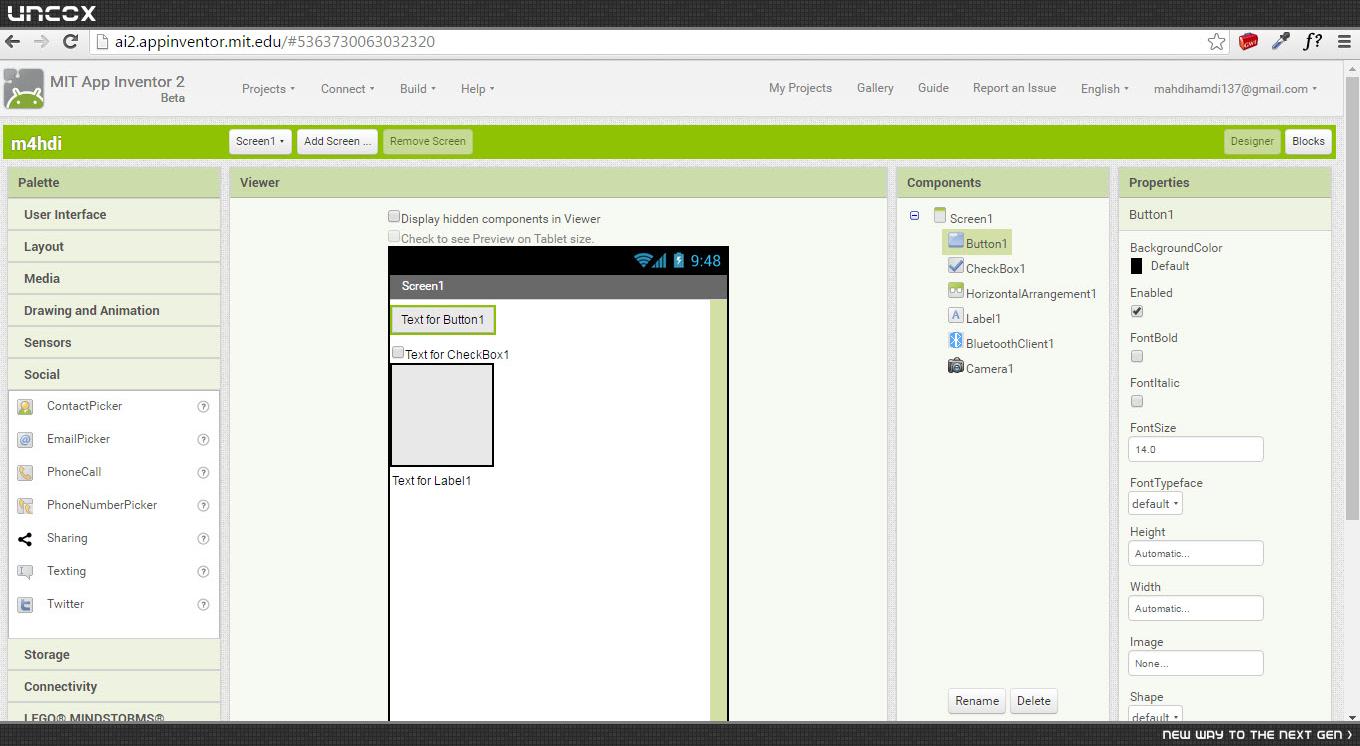1360x746 pixels.
Task: Toggle the Enabled property checkbox
Action: click(x=1136, y=311)
